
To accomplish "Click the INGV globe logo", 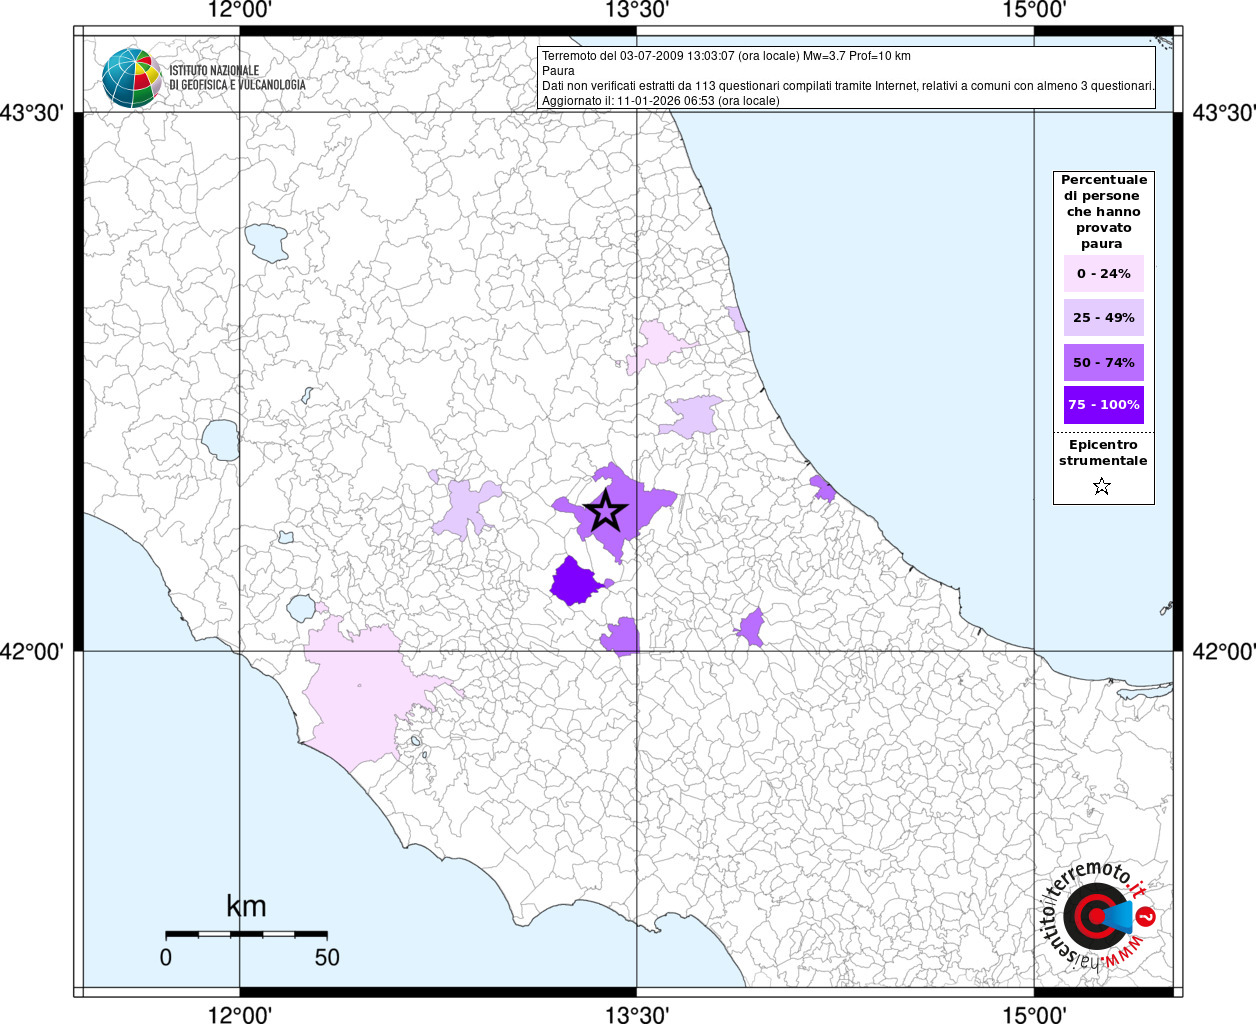I will coord(132,78).
